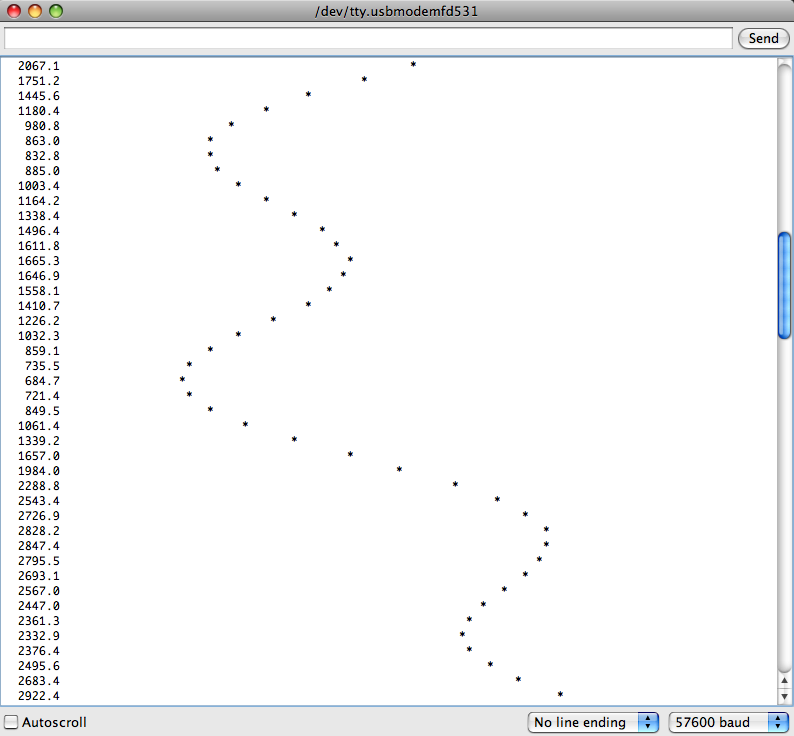Screen dimensions: 794x736
Task: Select the value 2376.4
Action: pos(38,651)
